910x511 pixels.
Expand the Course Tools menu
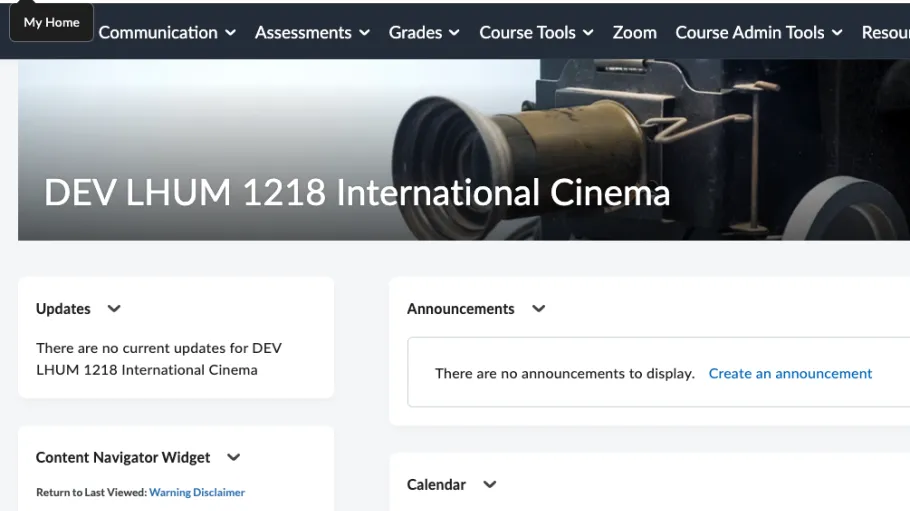coord(536,32)
